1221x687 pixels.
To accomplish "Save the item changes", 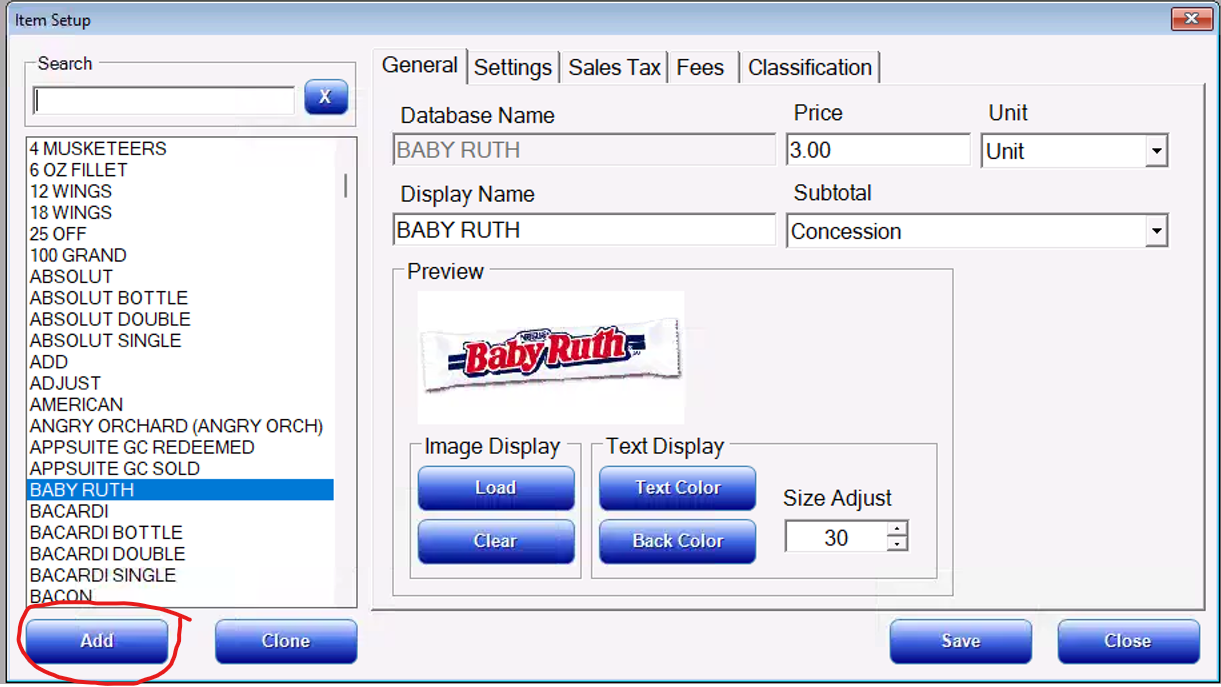I will (x=961, y=641).
